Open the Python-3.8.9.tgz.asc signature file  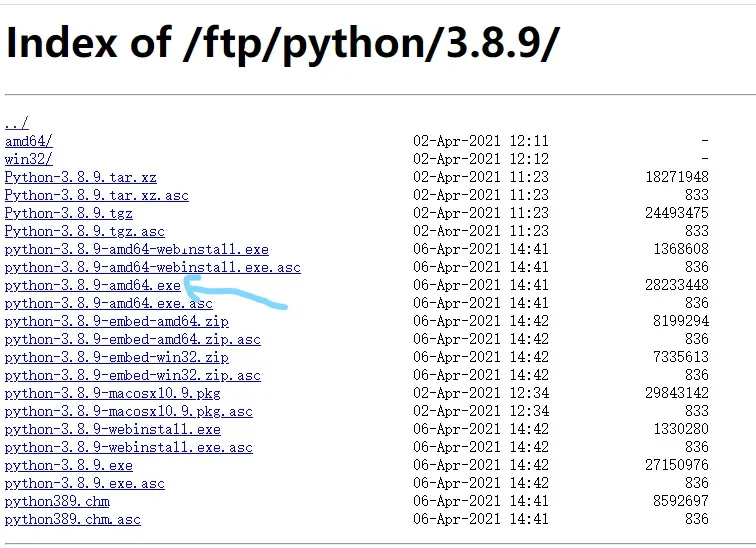click(84, 231)
